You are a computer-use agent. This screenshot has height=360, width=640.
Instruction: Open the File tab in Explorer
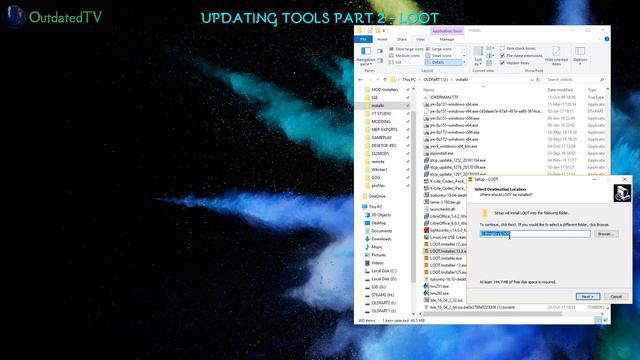tap(363, 39)
